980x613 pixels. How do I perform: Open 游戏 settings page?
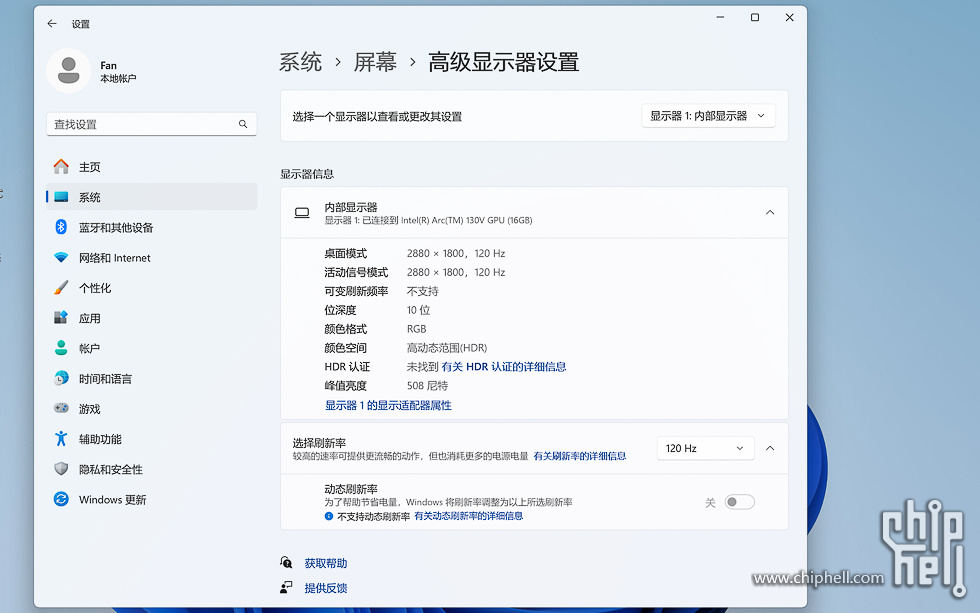coord(152,408)
